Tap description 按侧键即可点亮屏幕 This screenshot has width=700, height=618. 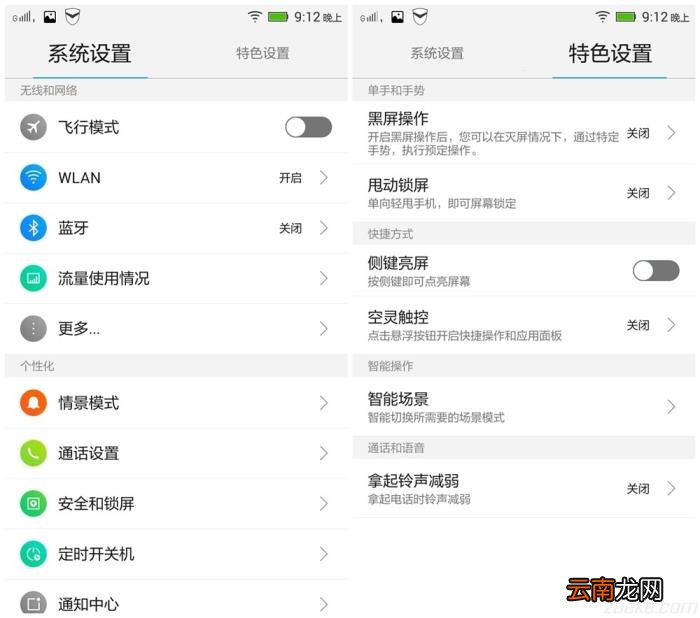(x=419, y=281)
